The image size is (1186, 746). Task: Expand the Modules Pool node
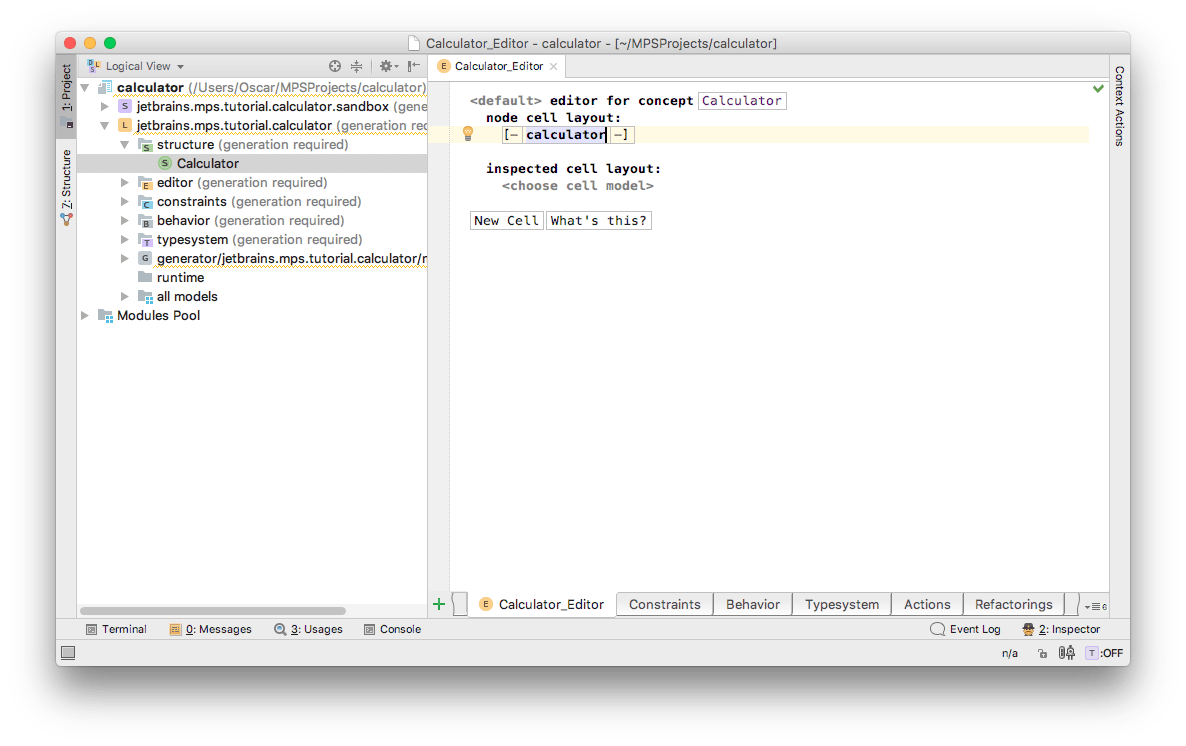tap(85, 316)
